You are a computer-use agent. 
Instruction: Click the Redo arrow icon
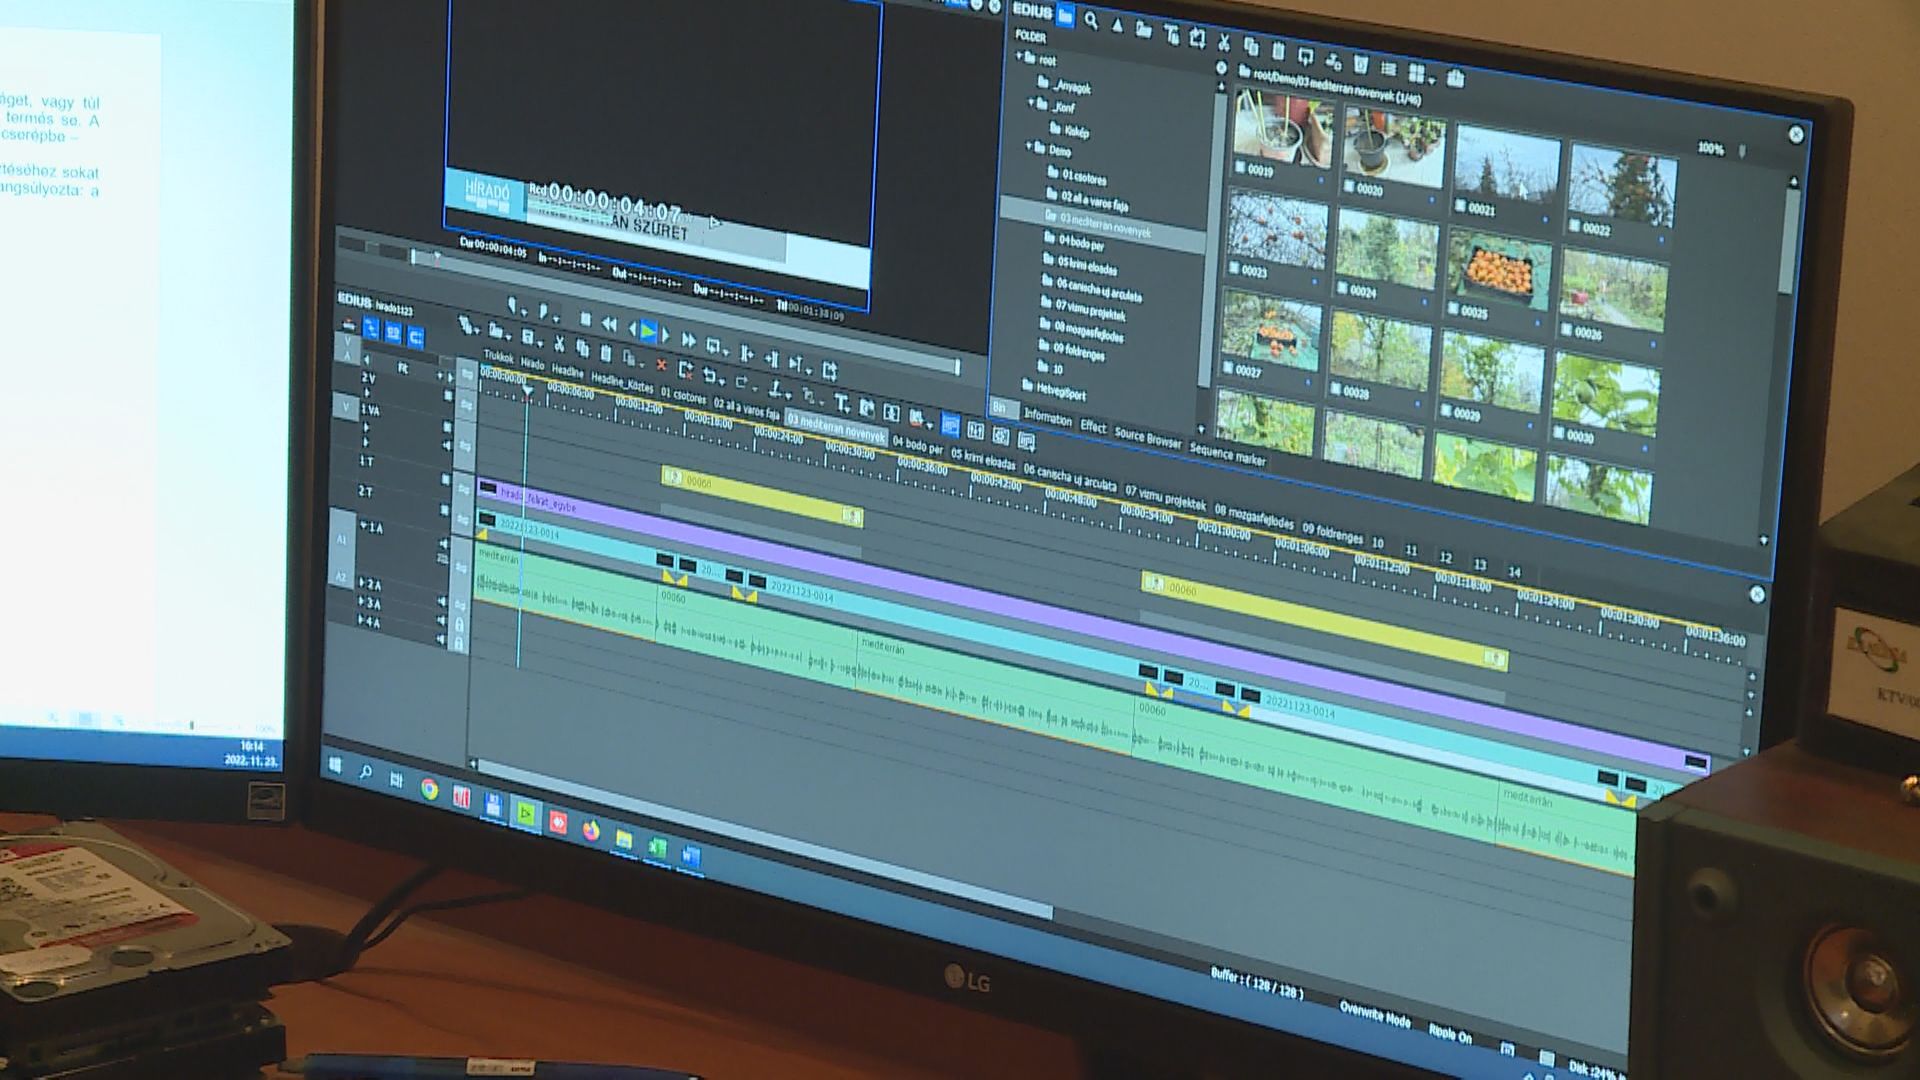coord(741,382)
